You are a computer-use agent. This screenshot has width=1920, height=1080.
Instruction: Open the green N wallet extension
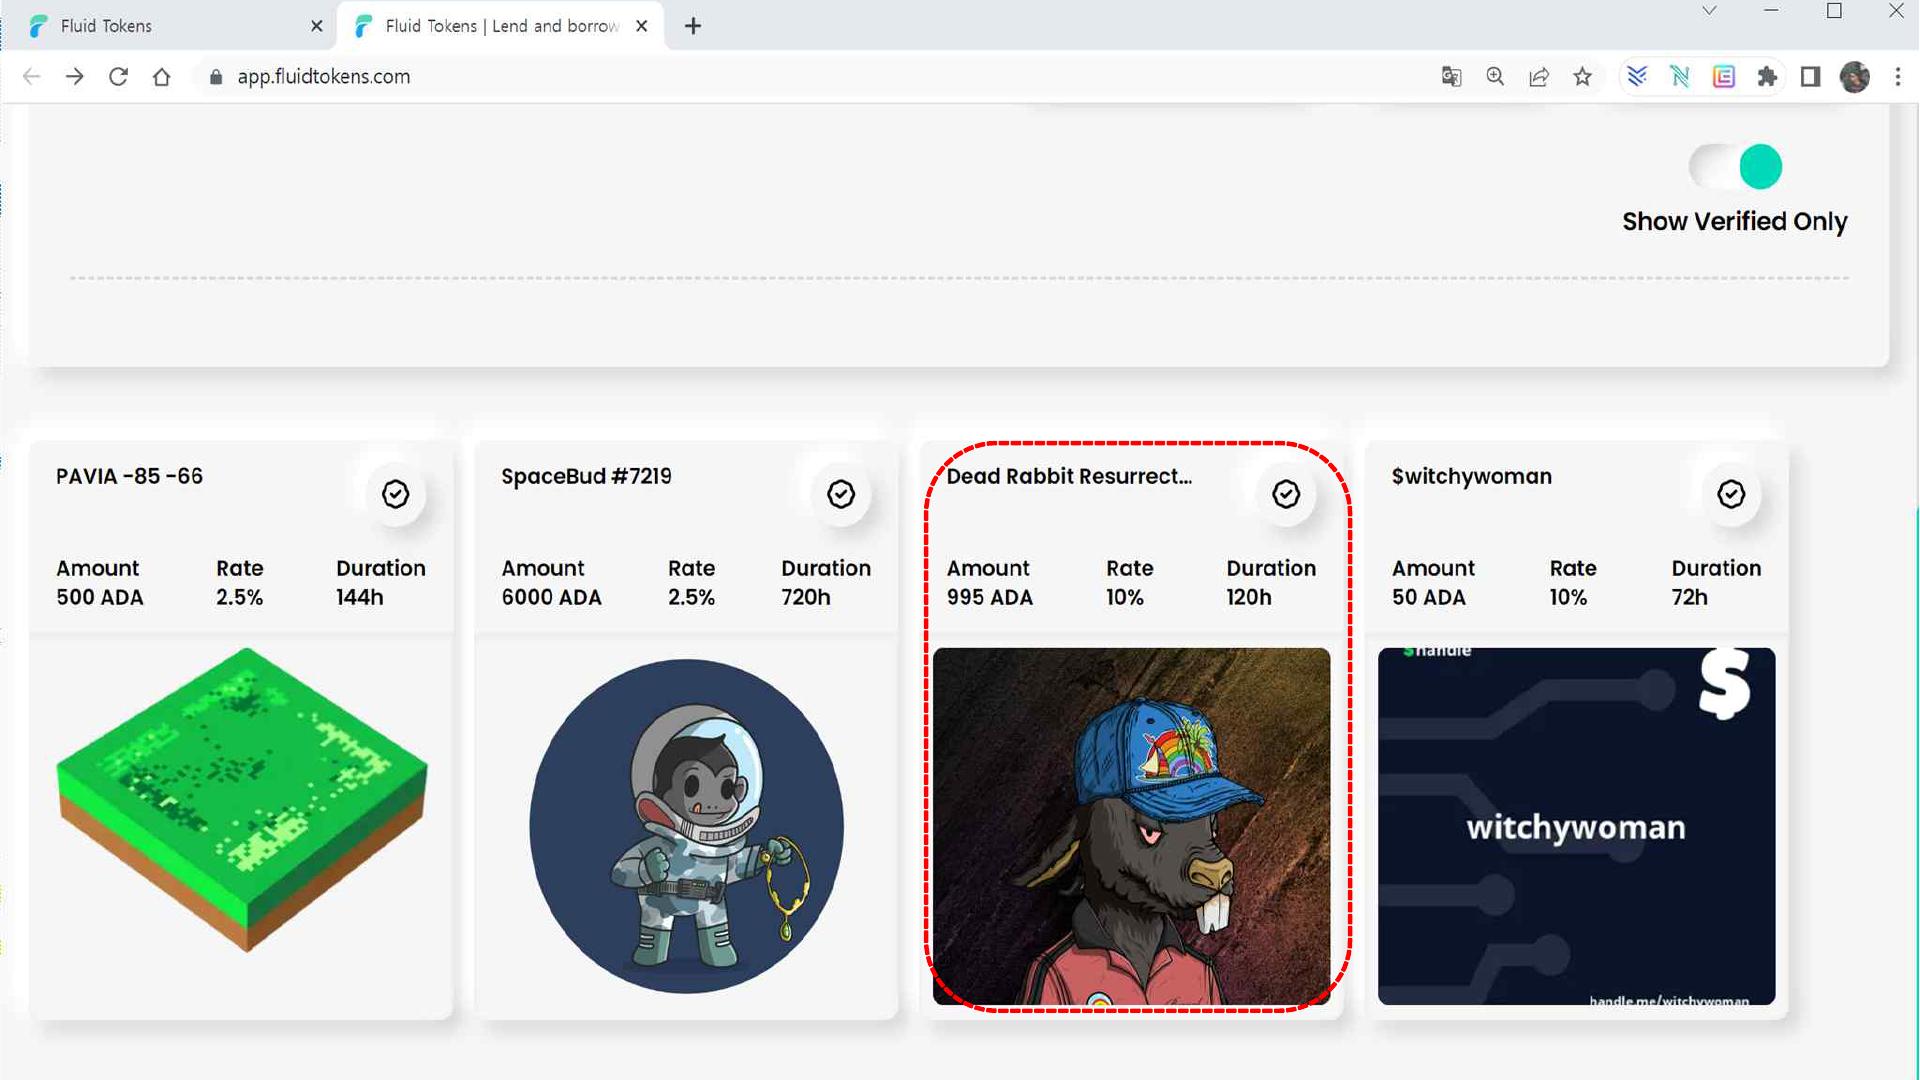pos(1680,77)
